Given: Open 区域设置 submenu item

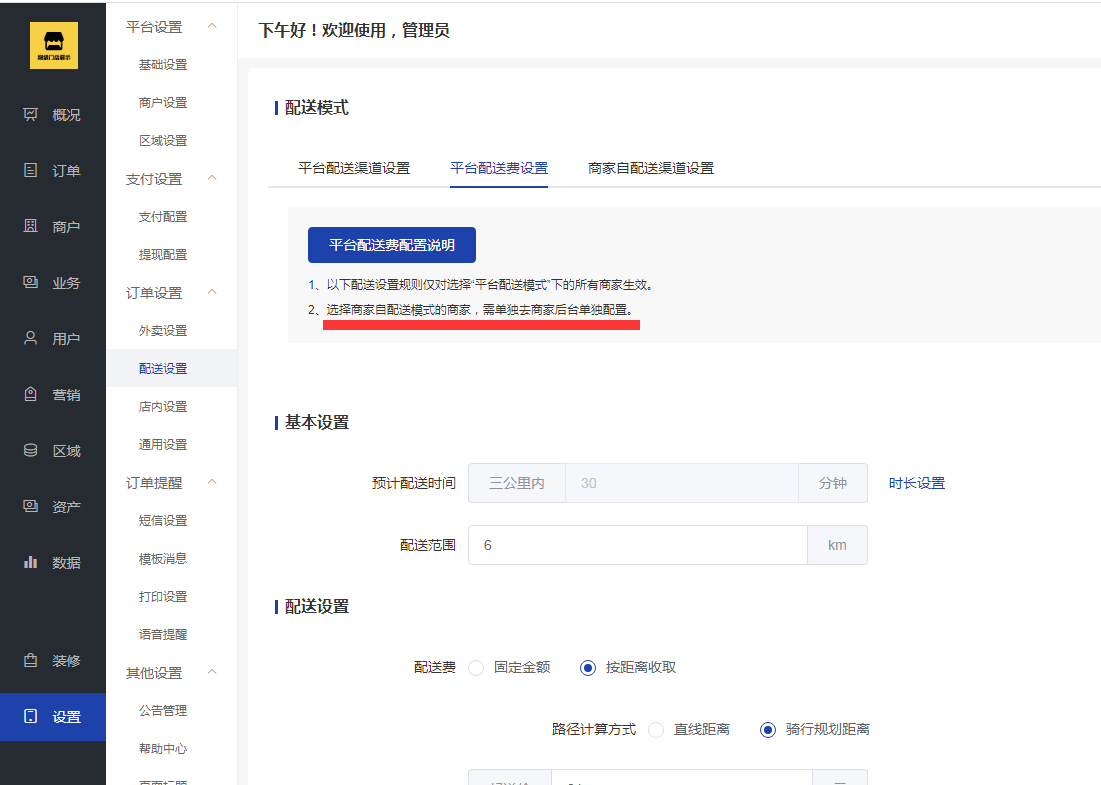Looking at the screenshot, I should tap(163, 140).
